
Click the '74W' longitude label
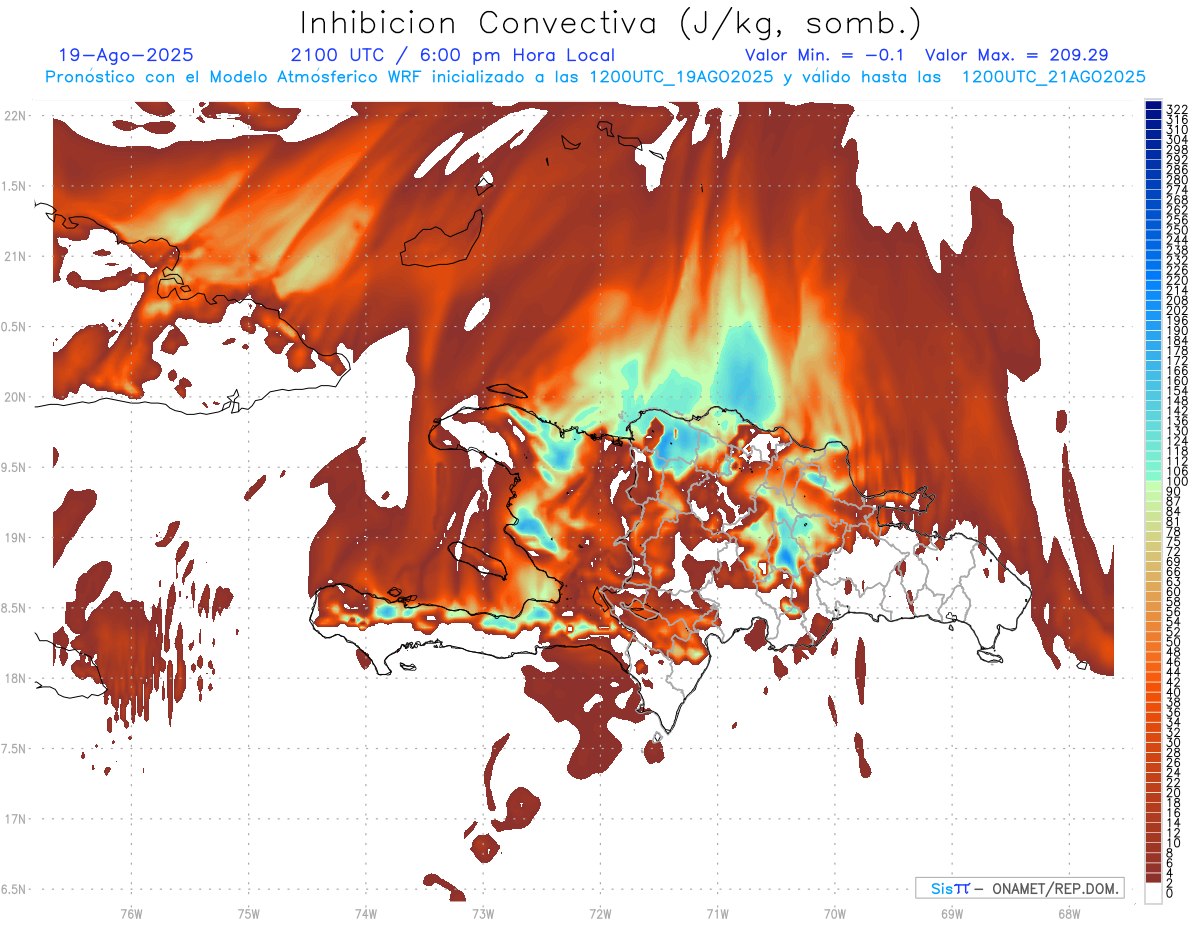[x=366, y=913]
